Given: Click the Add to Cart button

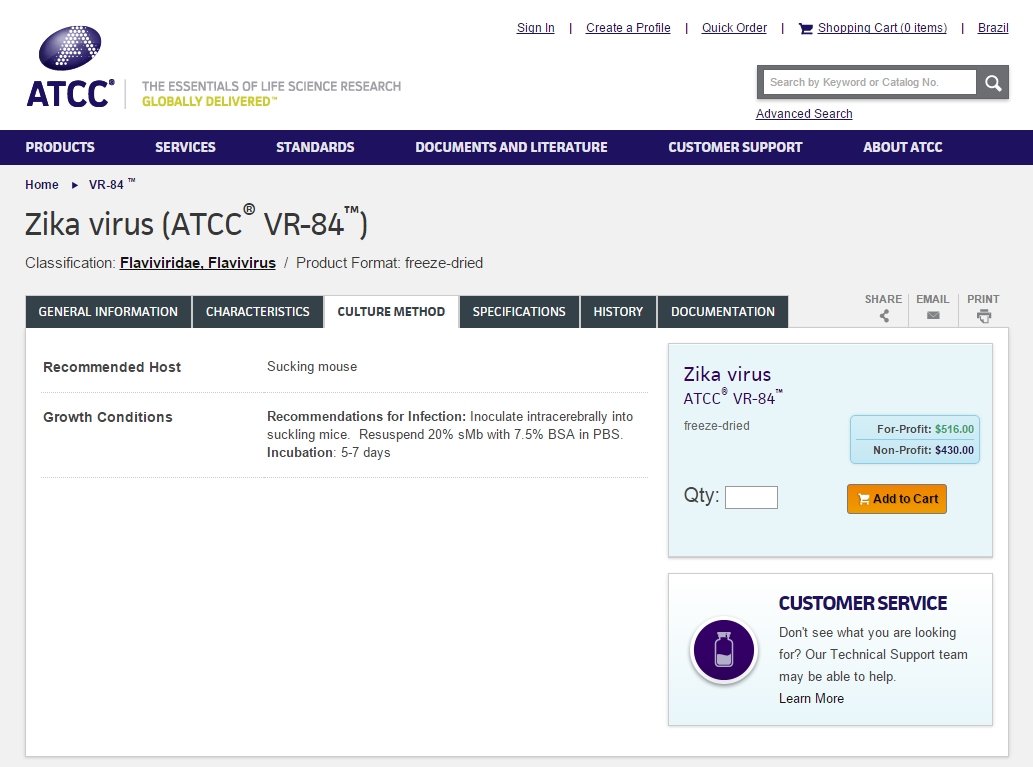Looking at the screenshot, I should (897, 499).
